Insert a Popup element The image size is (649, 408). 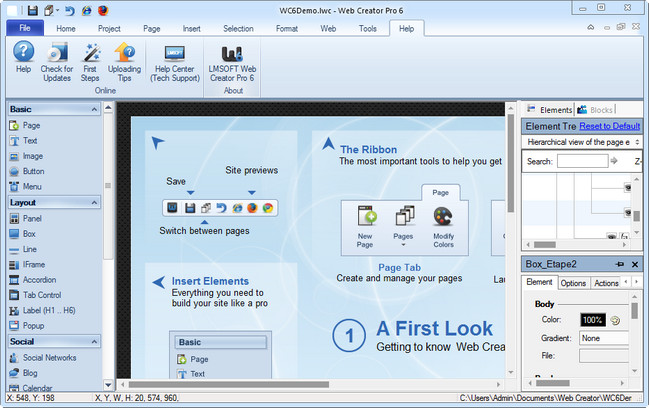27,326
